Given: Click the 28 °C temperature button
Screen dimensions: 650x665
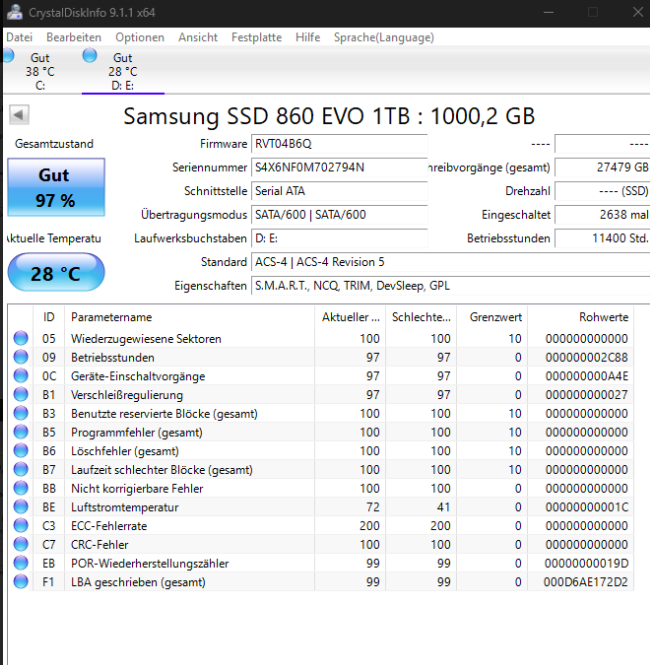Looking at the screenshot, I should pos(56,273).
